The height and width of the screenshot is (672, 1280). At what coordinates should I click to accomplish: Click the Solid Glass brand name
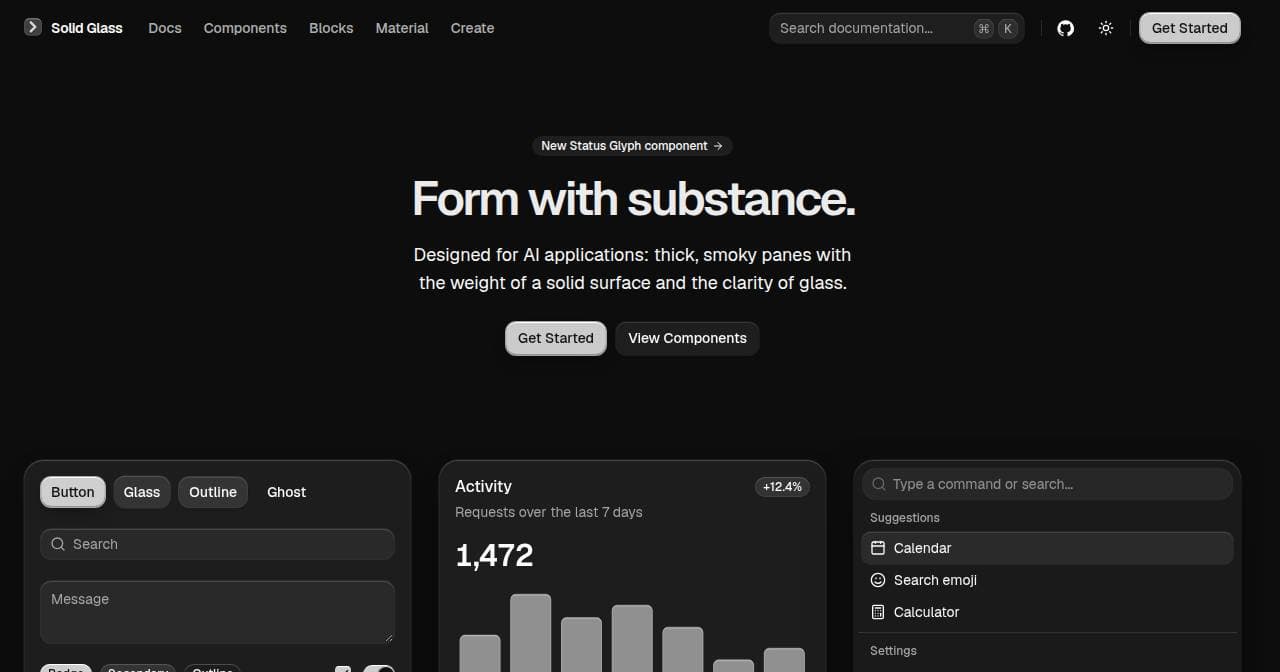(x=87, y=28)
